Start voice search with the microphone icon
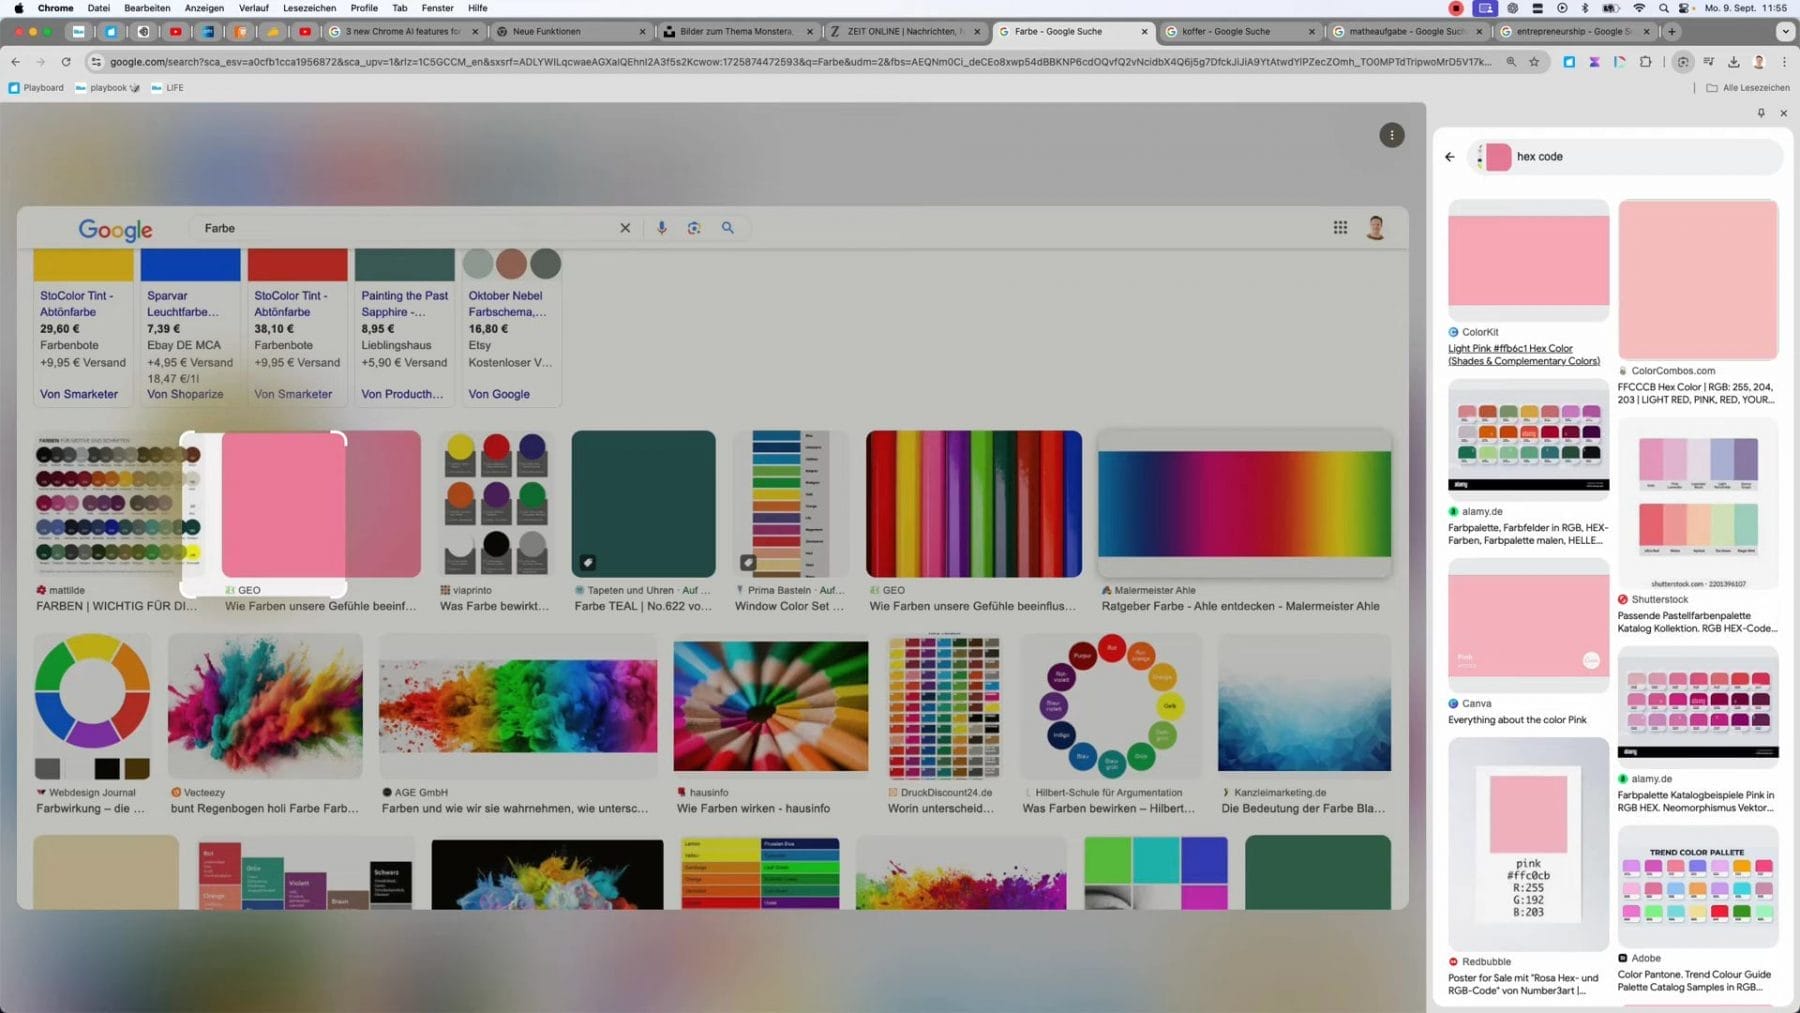 (x=661, y=228)
